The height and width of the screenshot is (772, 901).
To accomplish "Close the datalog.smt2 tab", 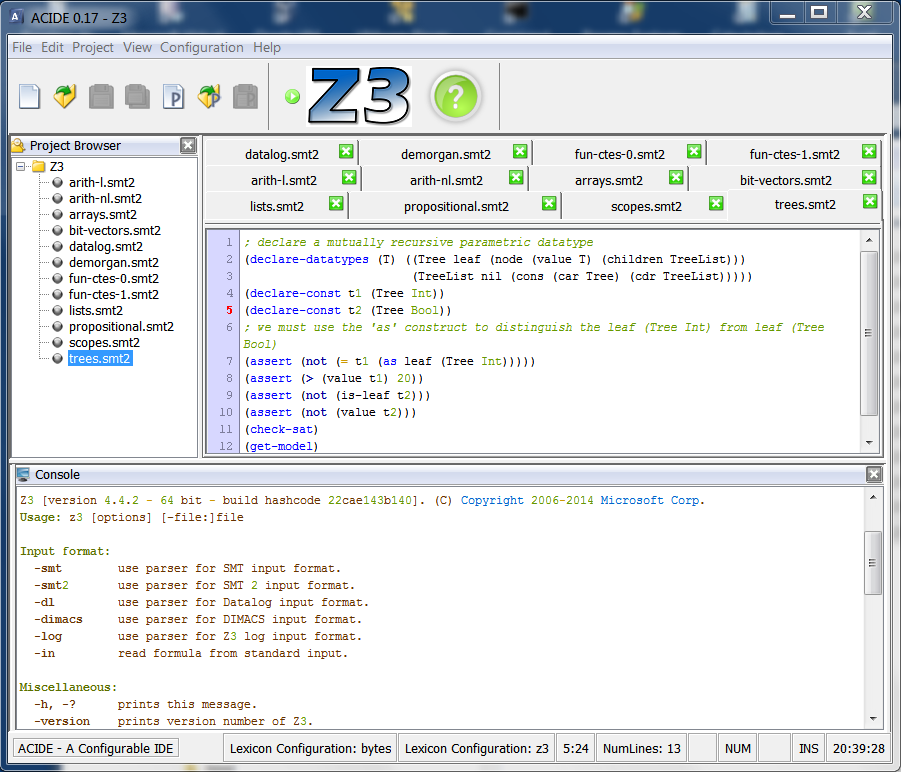I will tap(346, 151).
